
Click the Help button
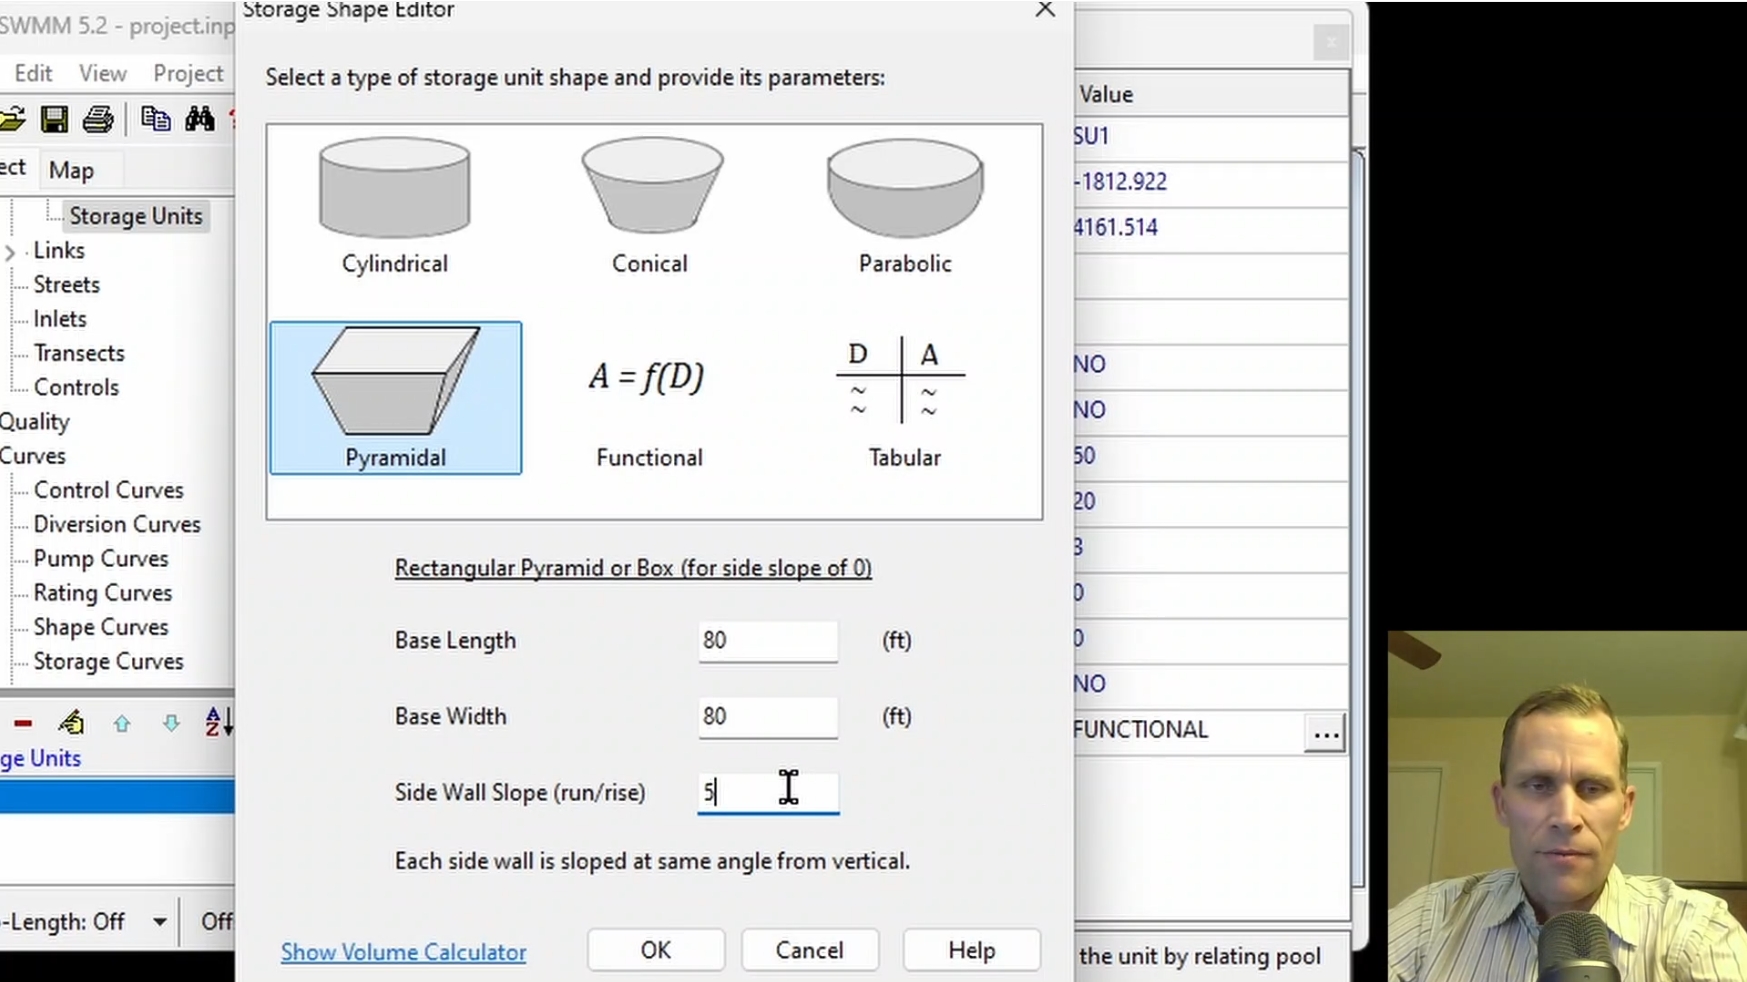[x=972, y=950]
